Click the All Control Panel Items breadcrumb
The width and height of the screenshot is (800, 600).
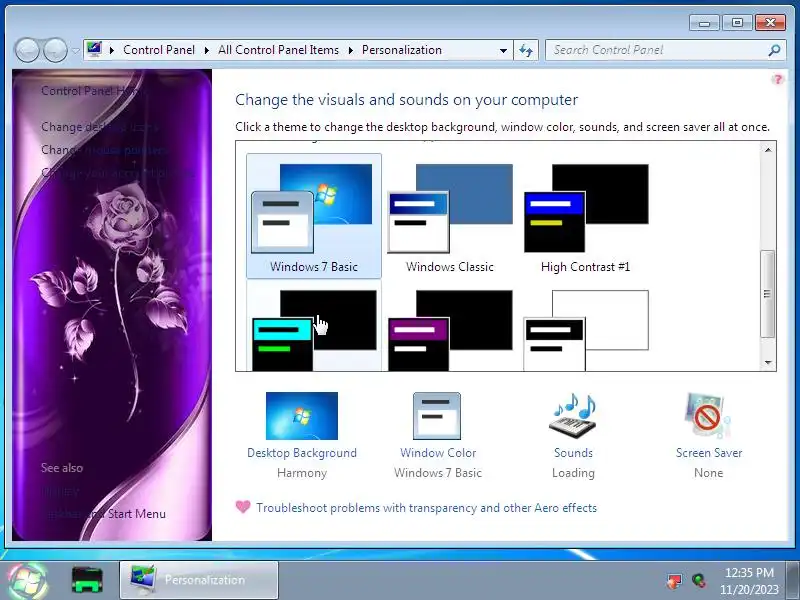click(279, 50)
